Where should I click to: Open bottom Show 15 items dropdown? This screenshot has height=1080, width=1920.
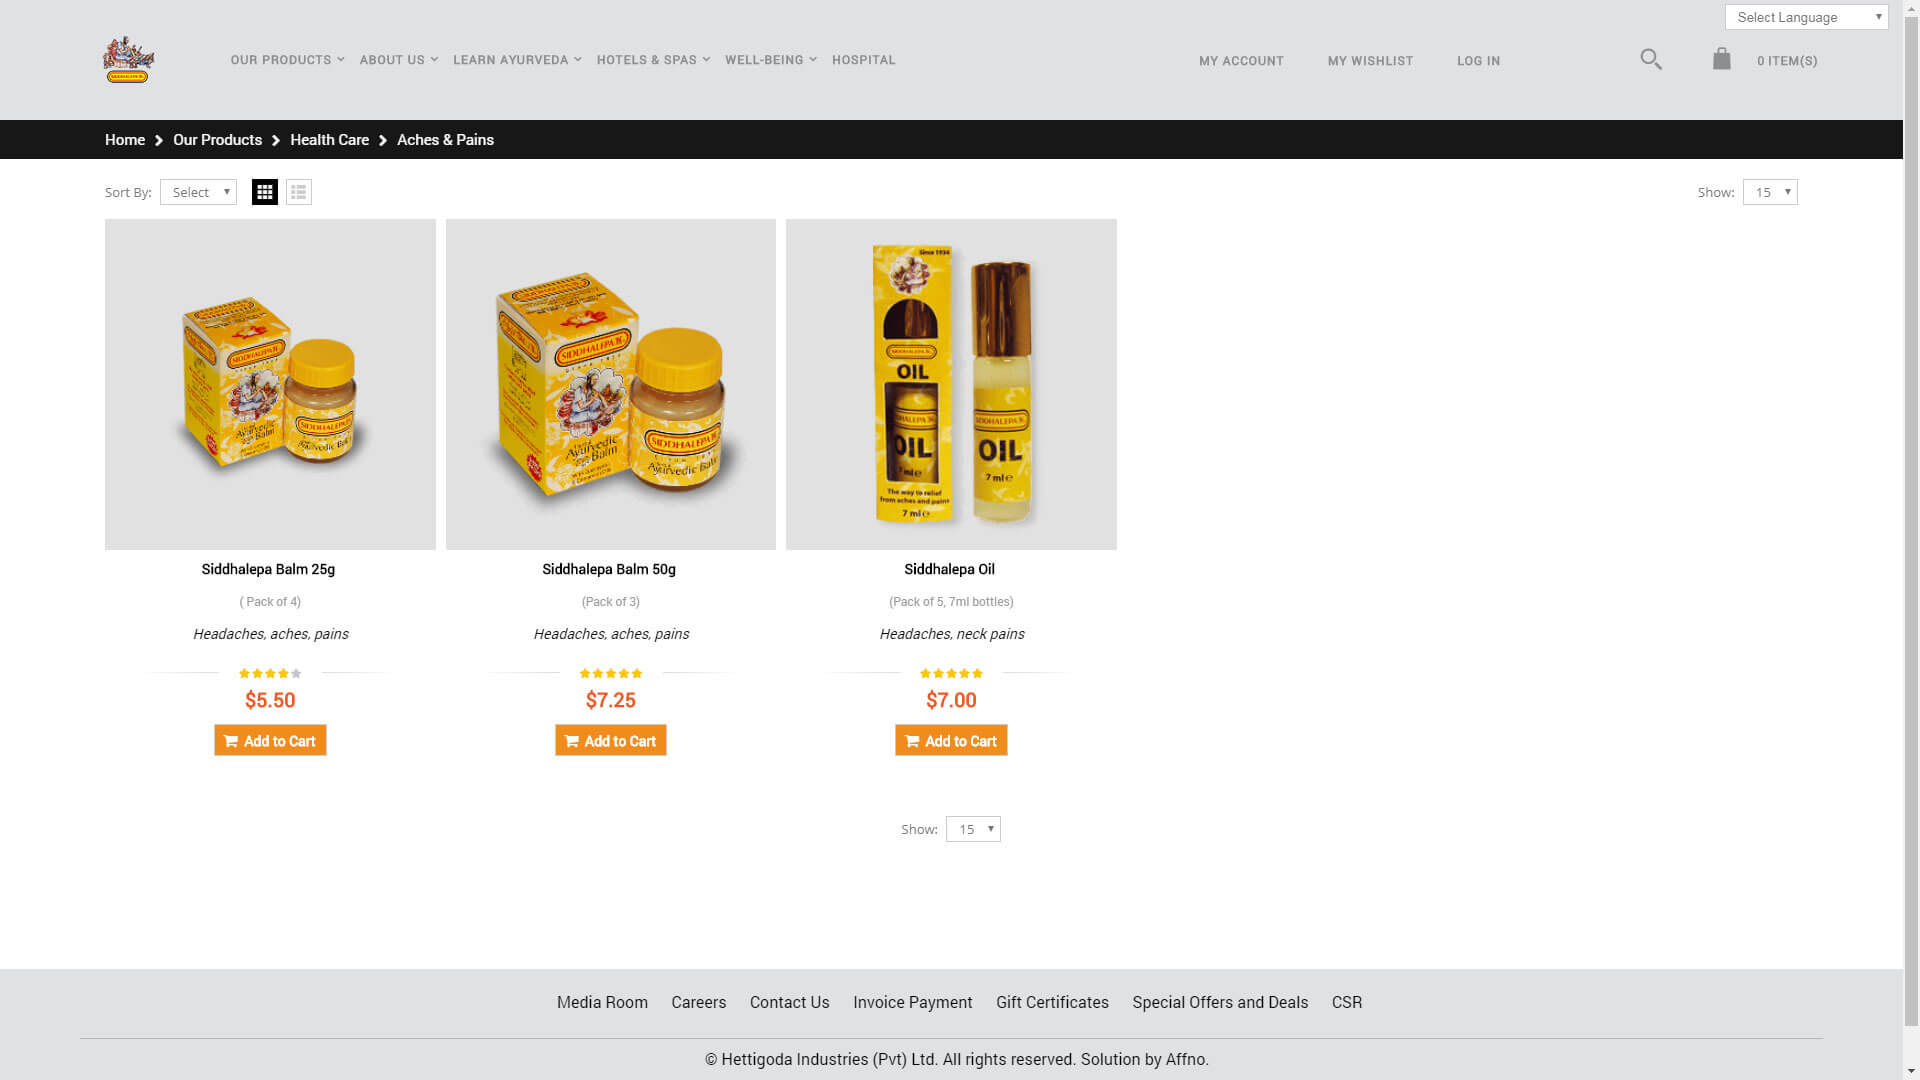coord(973,829)
